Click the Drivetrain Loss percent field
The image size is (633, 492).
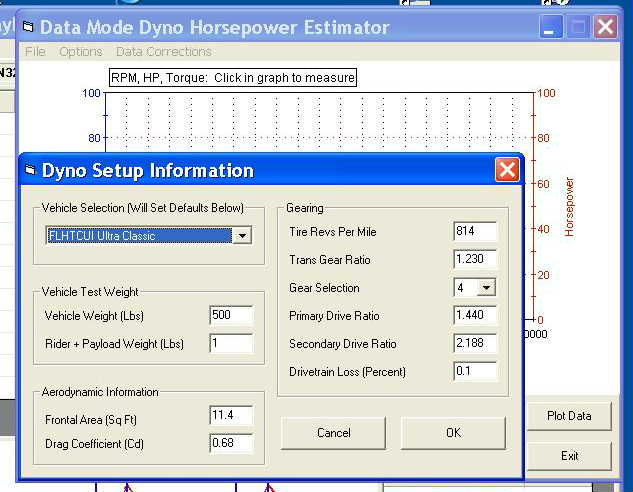tap(474, 372)
